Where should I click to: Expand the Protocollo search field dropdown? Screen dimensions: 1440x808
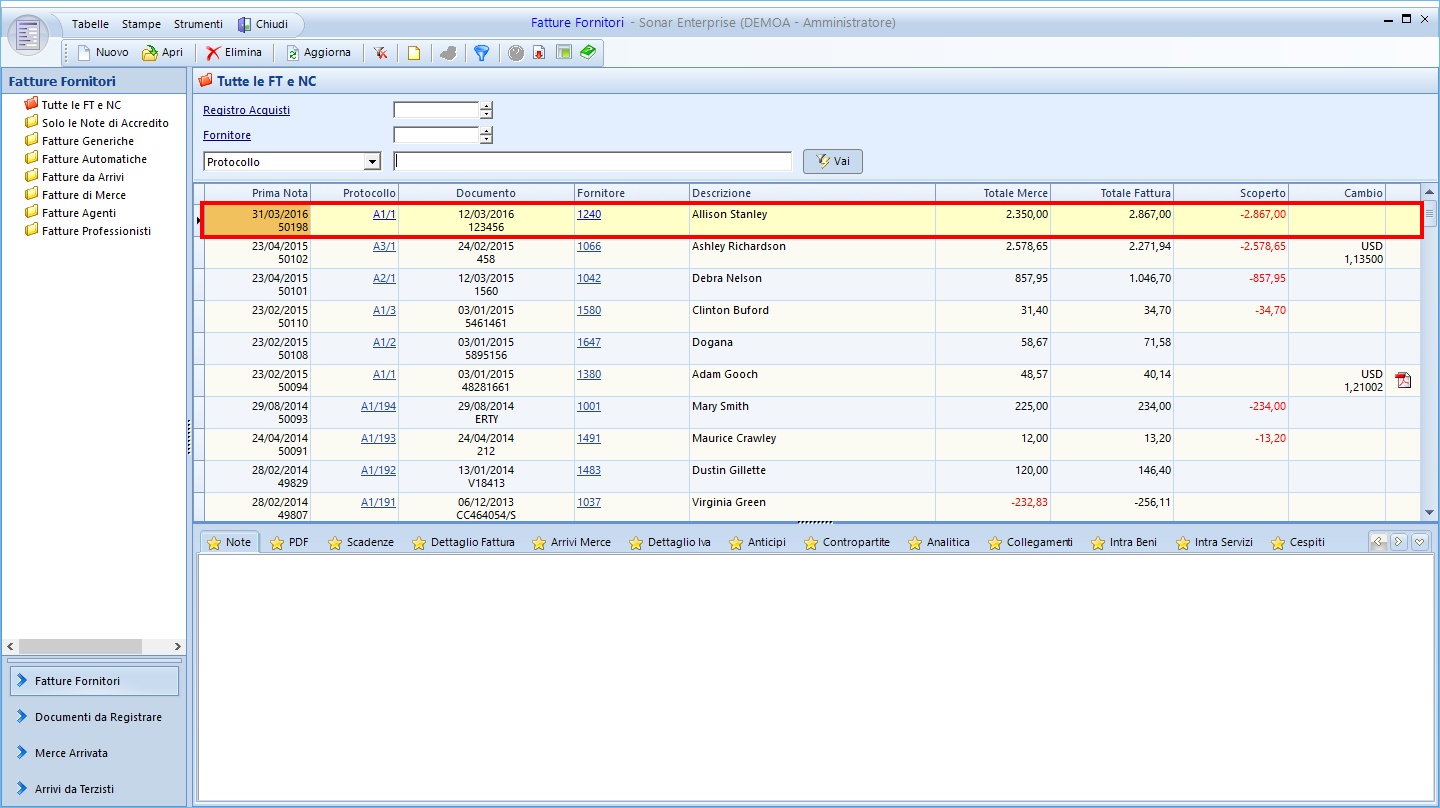[x=372, y=162]
